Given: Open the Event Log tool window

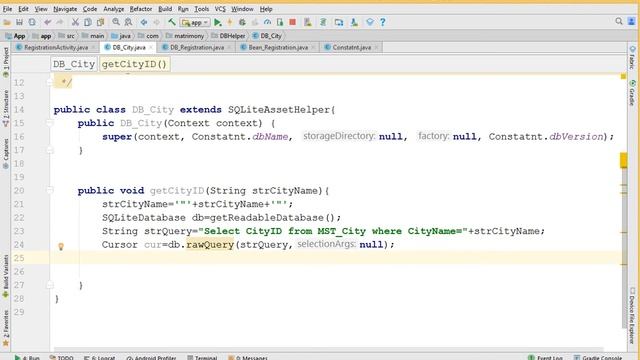Looking at the screenshot, I should point(545,357).
